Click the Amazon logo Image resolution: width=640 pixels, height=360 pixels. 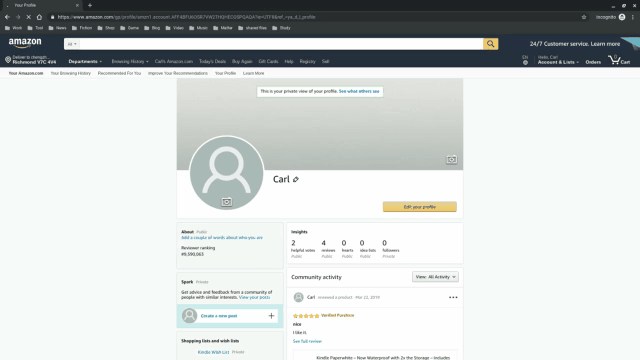[25, 43]
